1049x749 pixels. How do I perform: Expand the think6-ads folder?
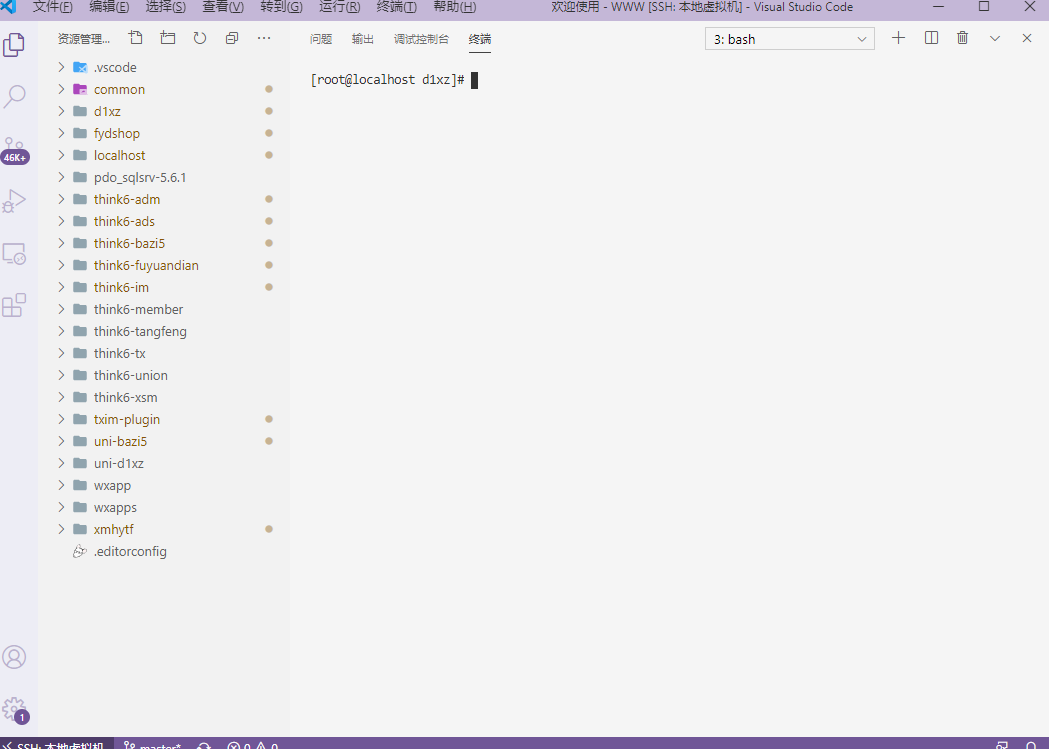(x=61, y=221)
